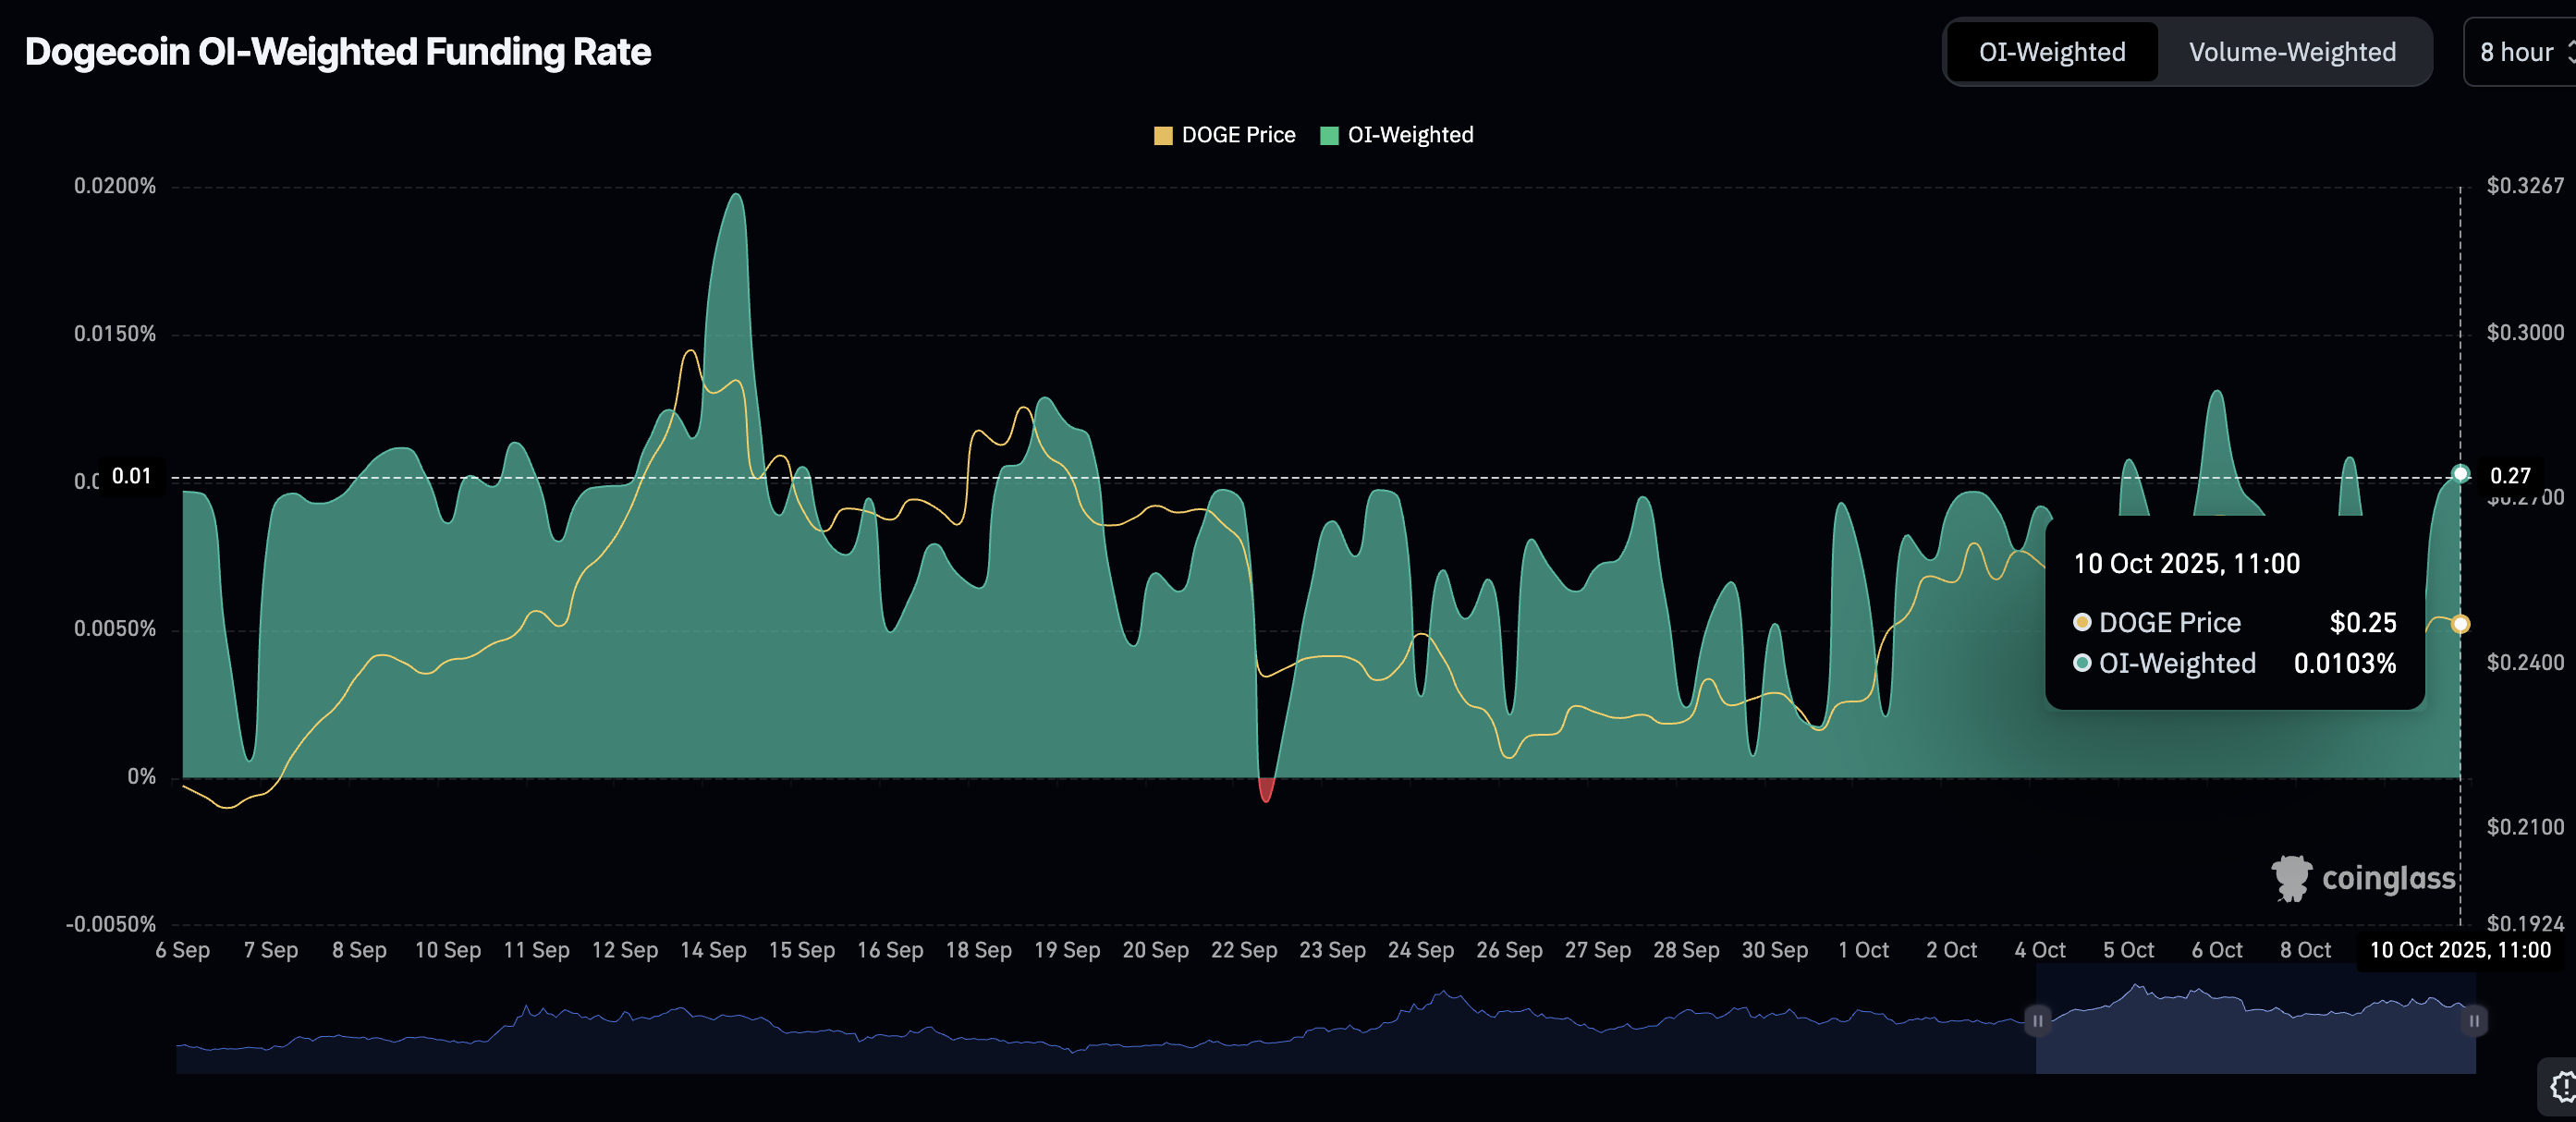Toggle the DOGE Price series legend label
Image resolution: width=2576 pixels, height=1122 pixels.
click(1238, 135)
